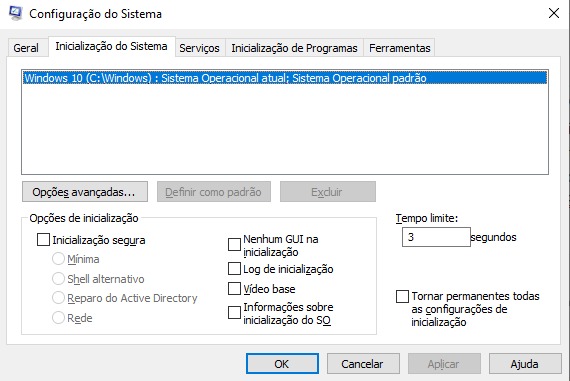Switch to the Geral tab
Image resolution: width=570 pixels, height=381 pixels.
[26, 48]
